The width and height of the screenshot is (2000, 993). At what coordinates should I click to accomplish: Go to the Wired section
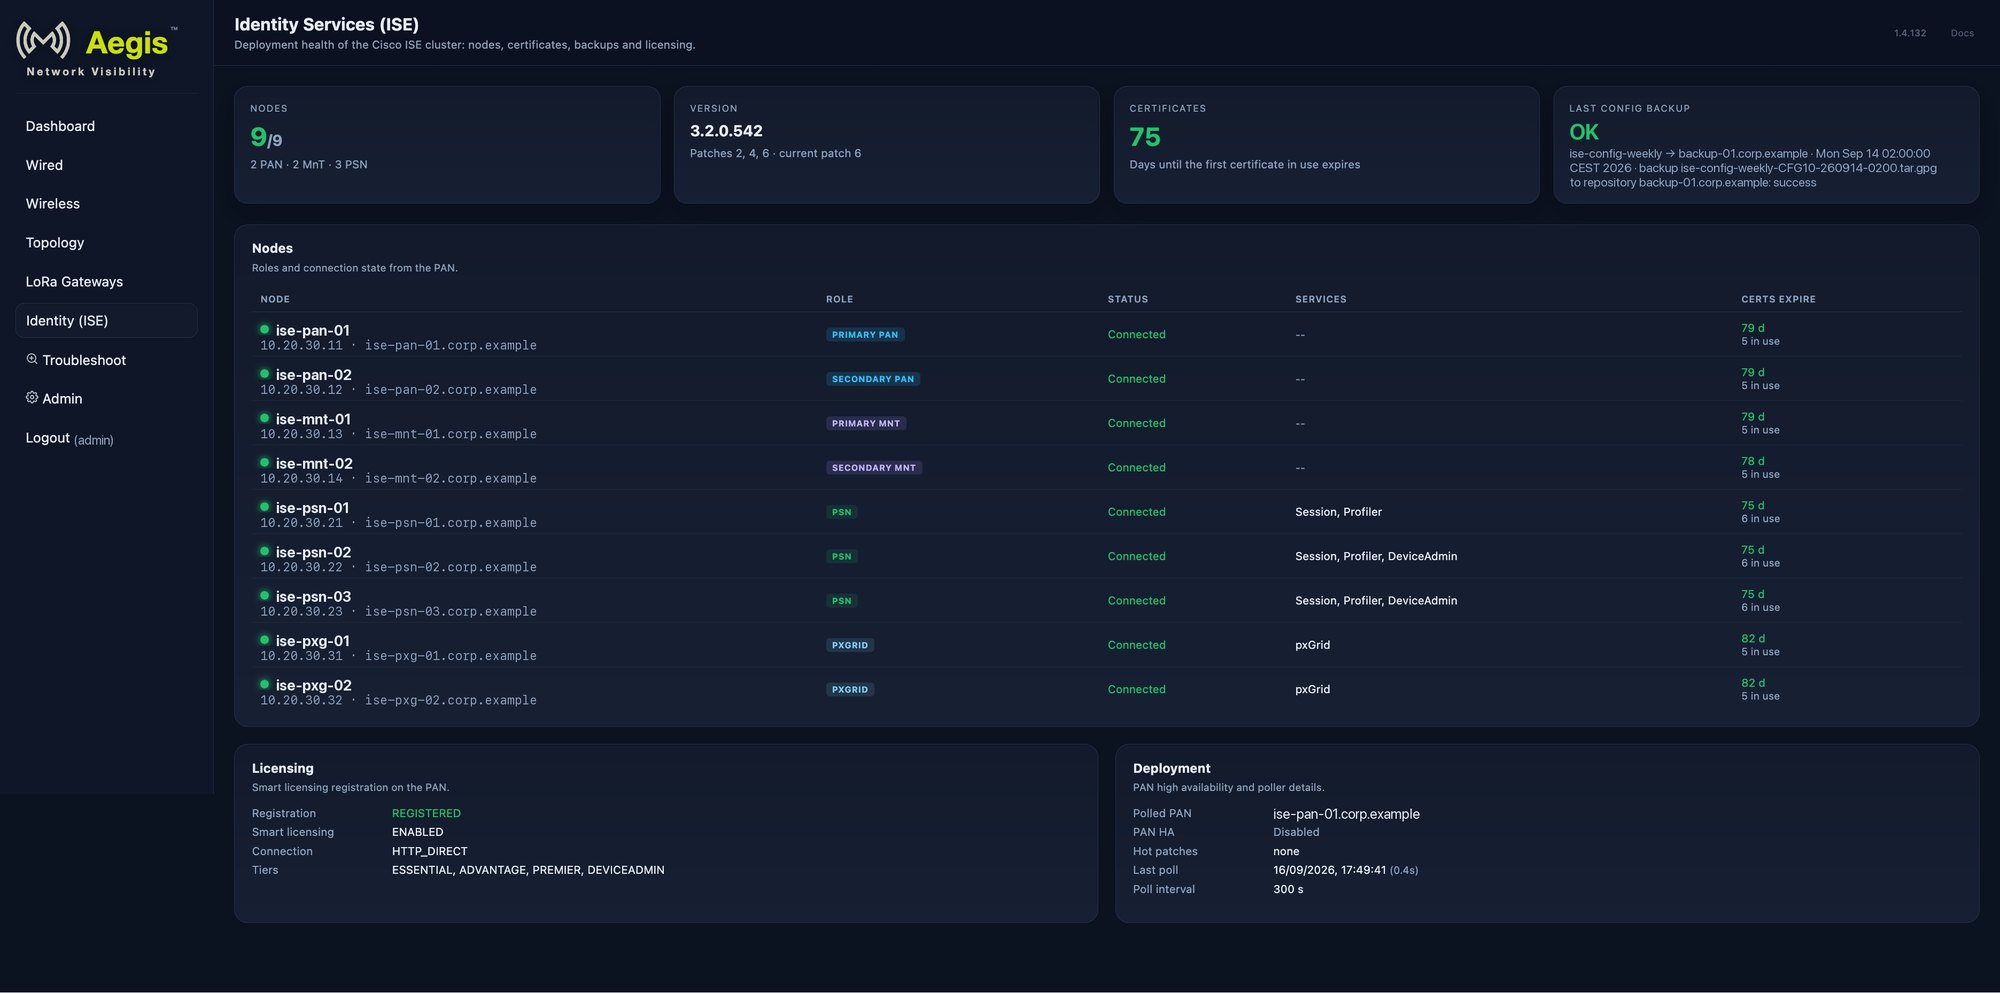click(106, 165)
